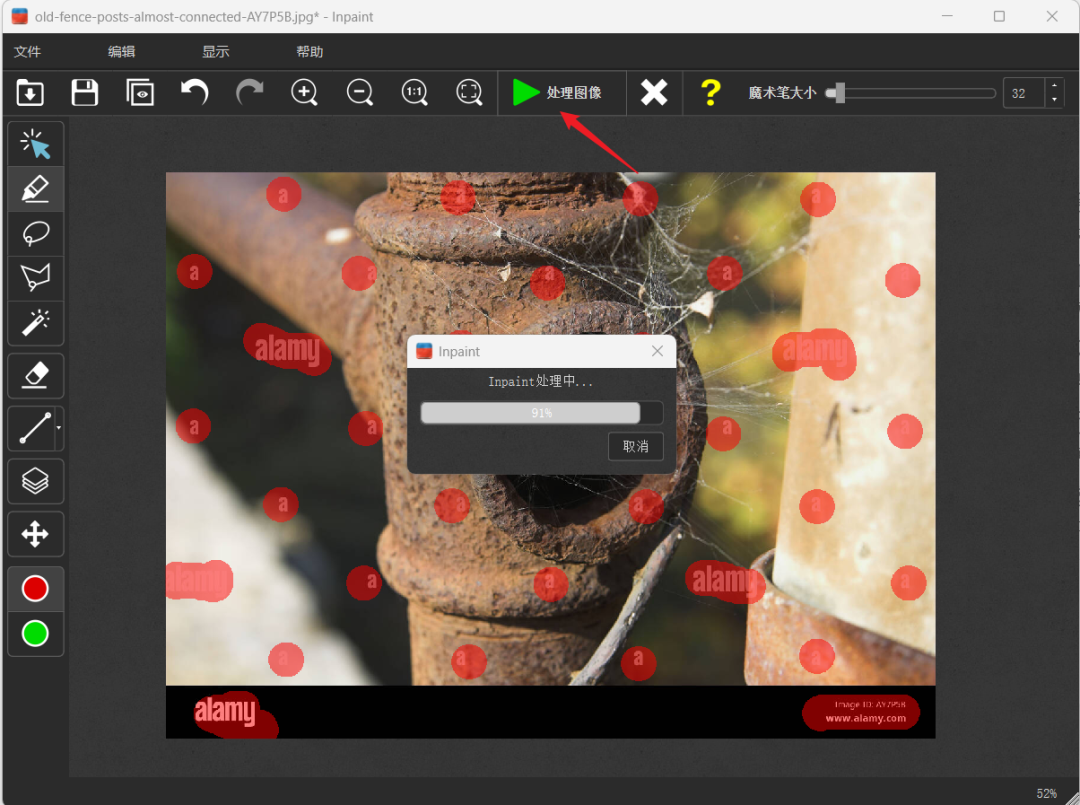The width and height of the screenshot is (1080, 805).
Task: Select the lasso selection tool
Action: click(x=35, y=234)
